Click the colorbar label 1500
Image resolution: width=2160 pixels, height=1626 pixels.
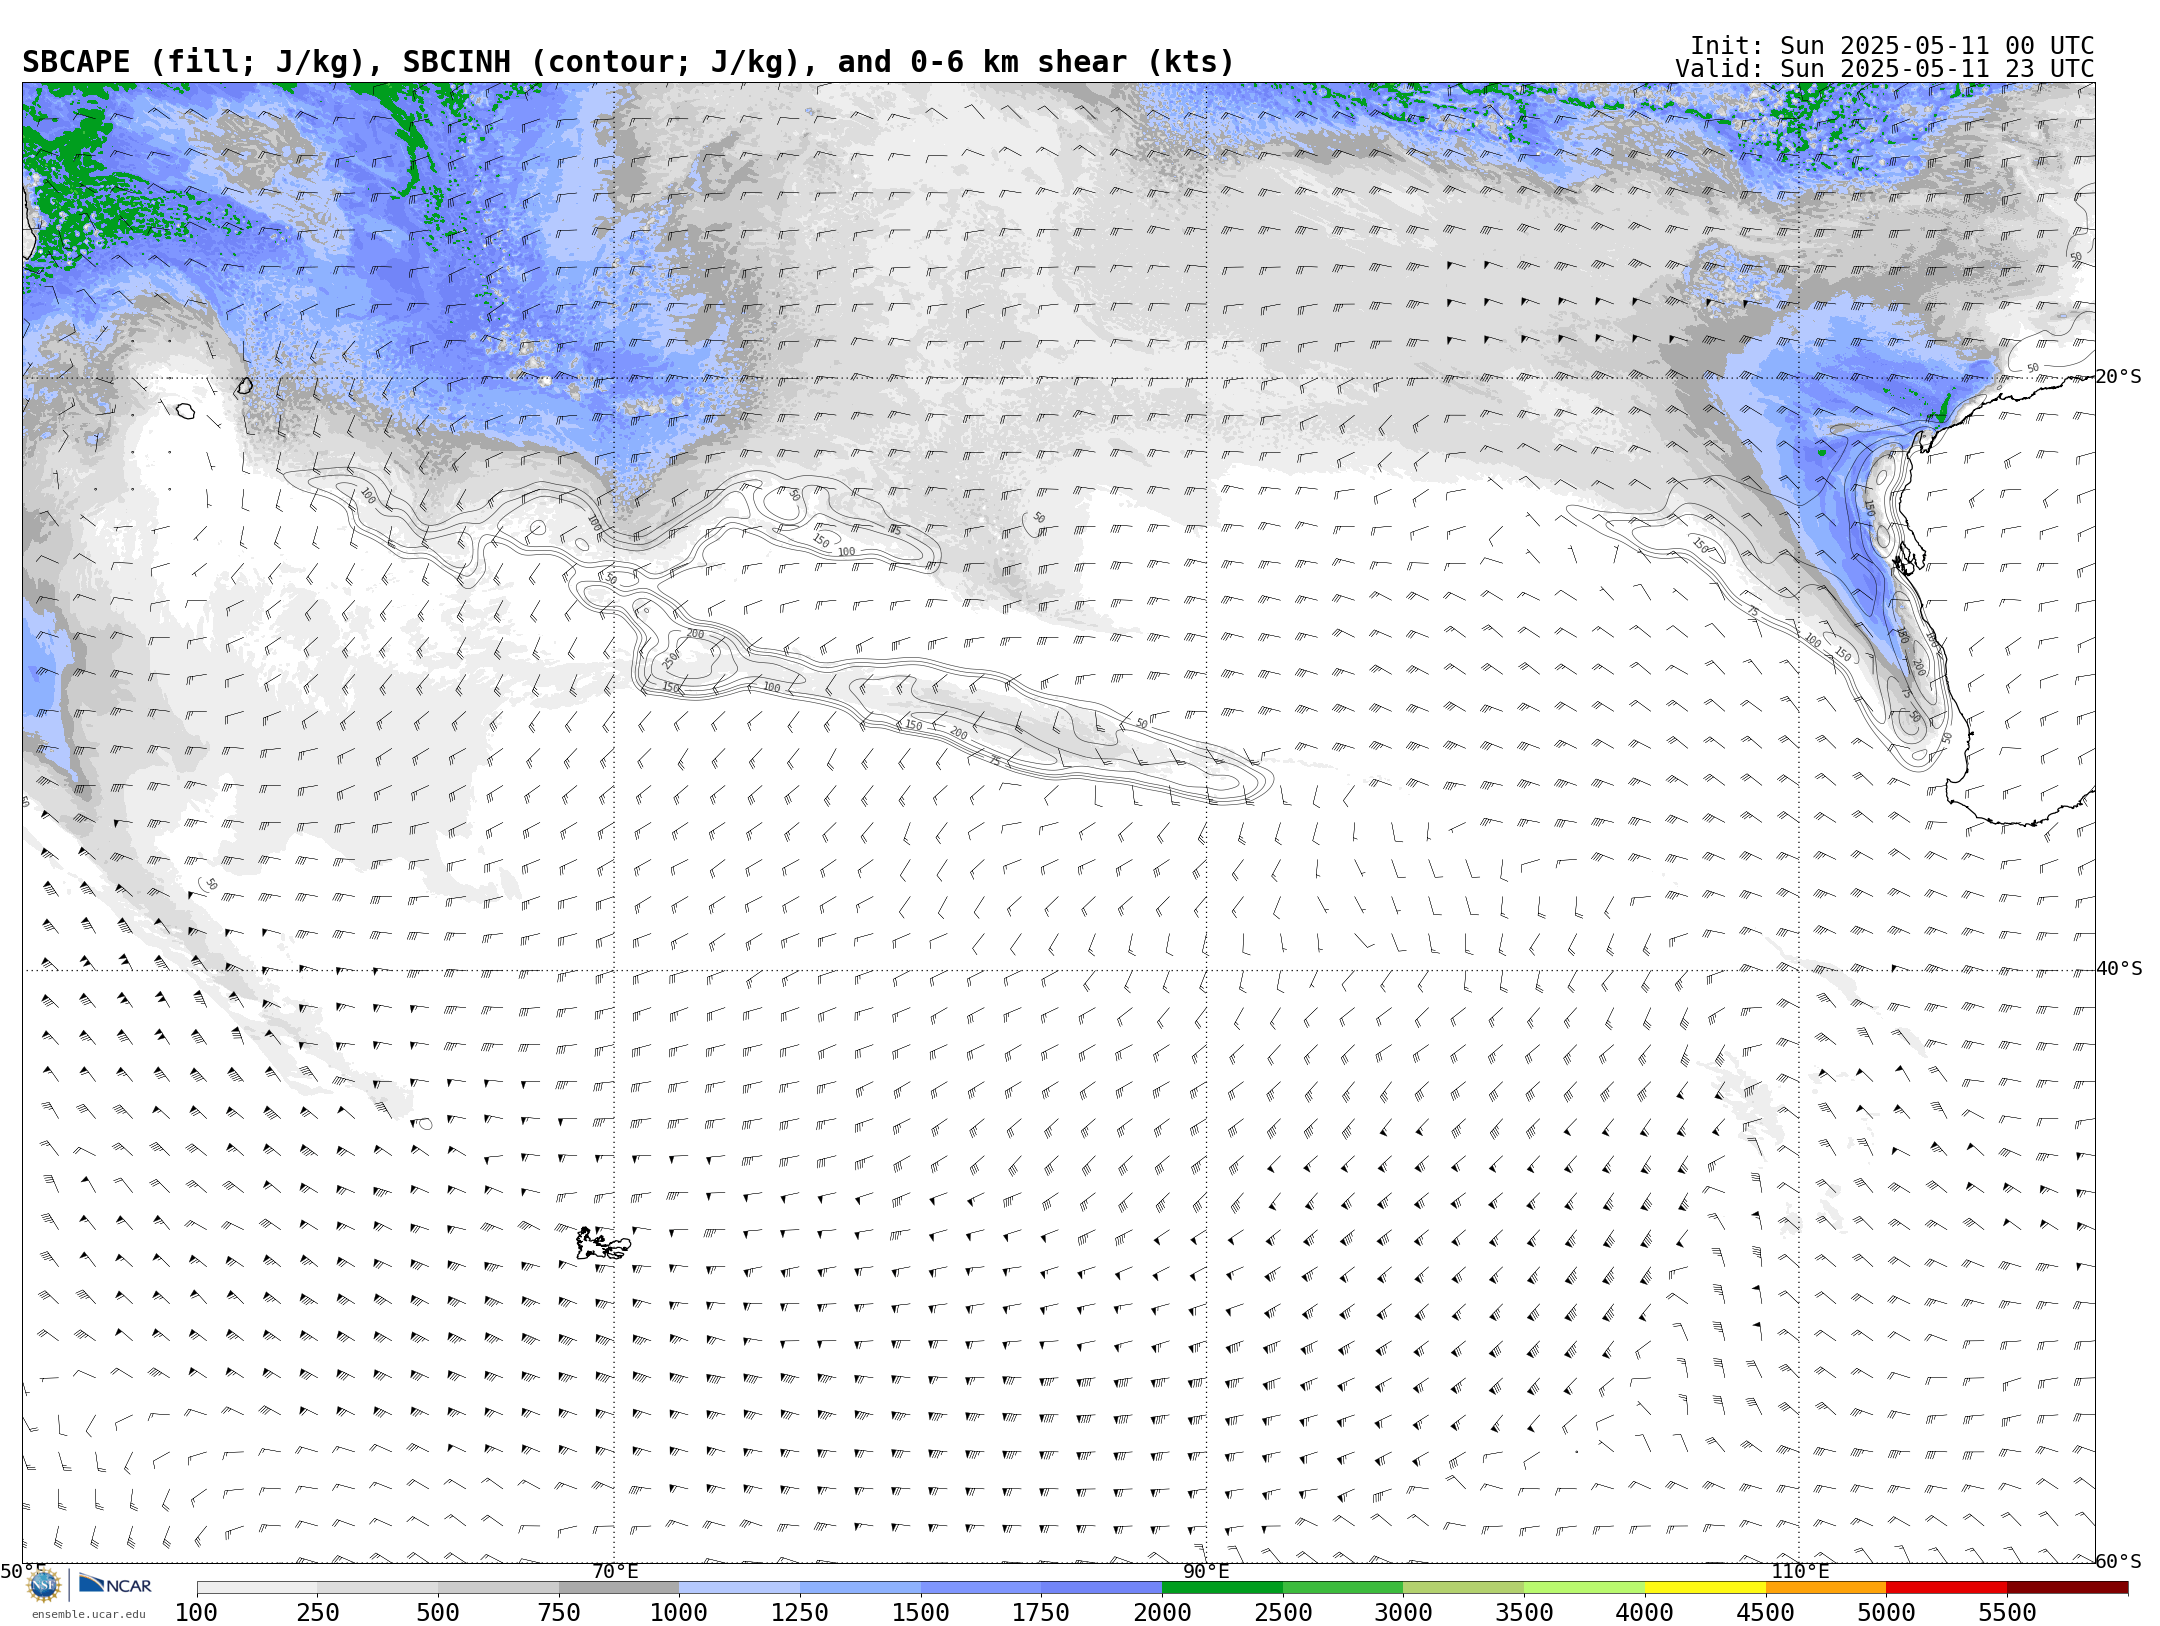pos(921,1612)
